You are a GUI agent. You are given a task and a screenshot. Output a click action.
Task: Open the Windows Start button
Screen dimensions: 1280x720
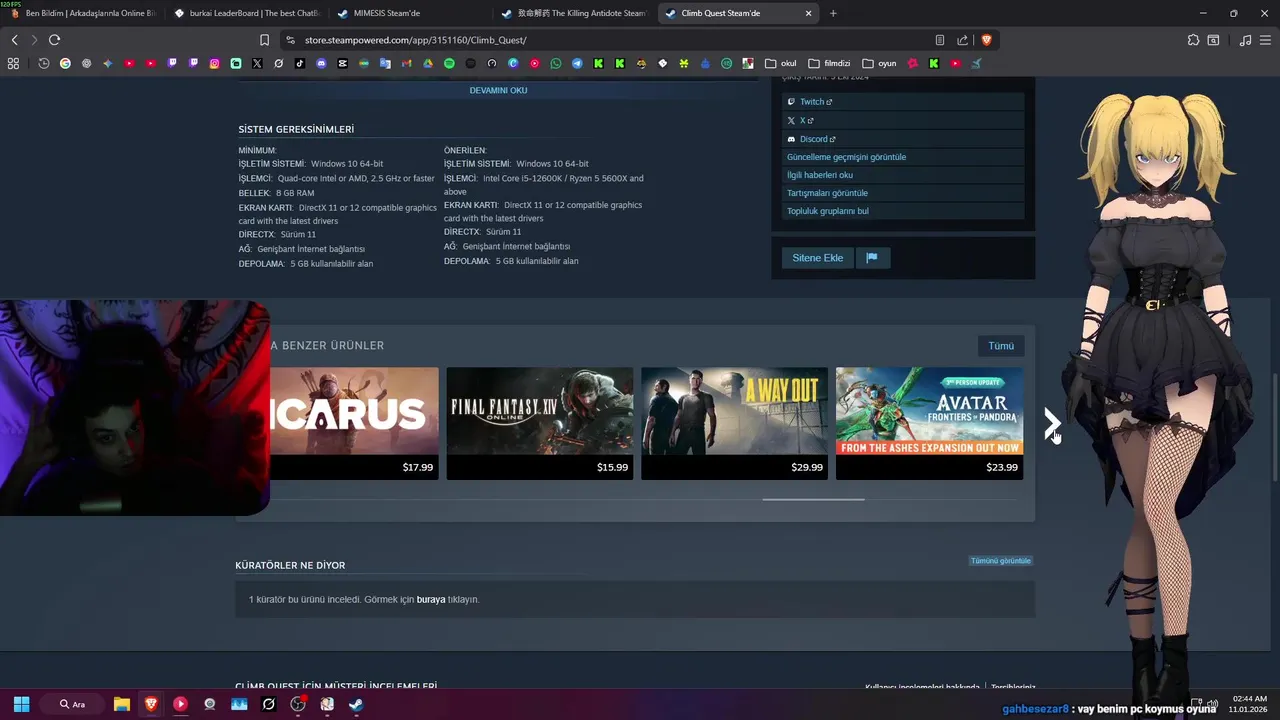(x=21, y=704)
